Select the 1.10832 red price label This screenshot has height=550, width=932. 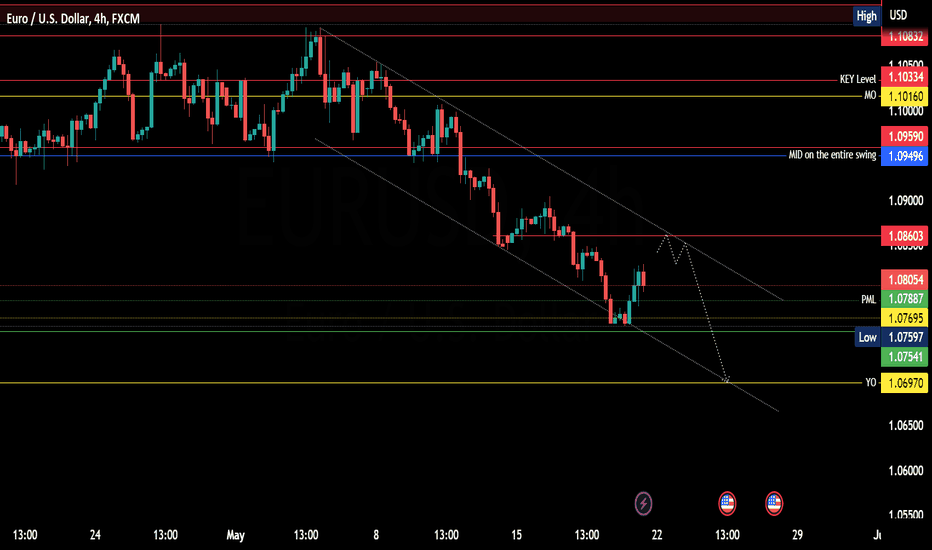click(x=904, y=36)
